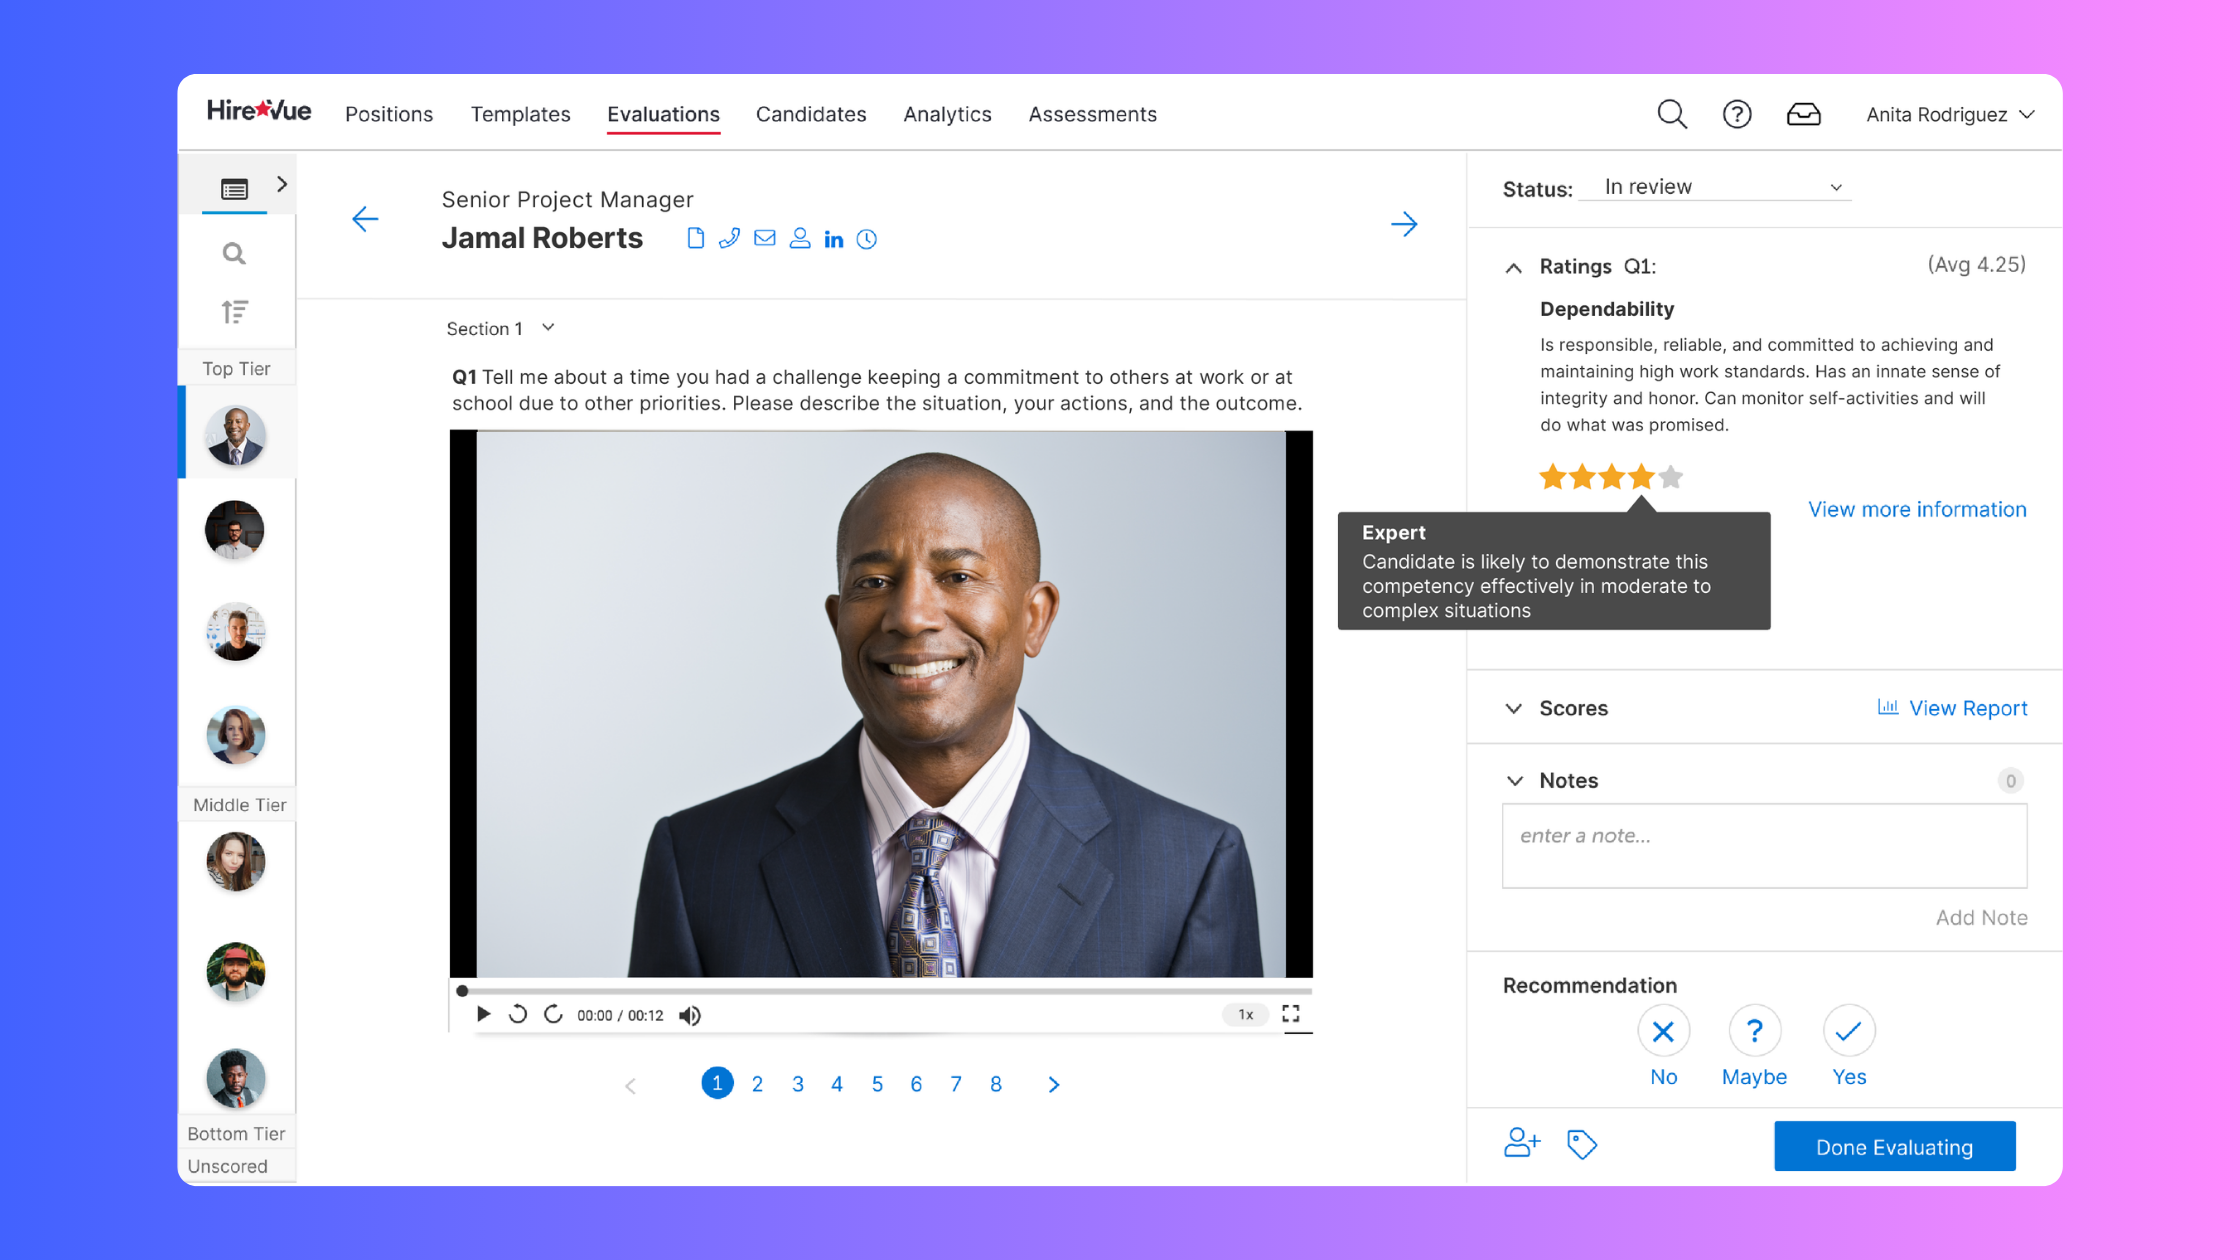Click the enter a note text field
The width and height of the screenshot is (2240, 1260).
(1764, 846)
